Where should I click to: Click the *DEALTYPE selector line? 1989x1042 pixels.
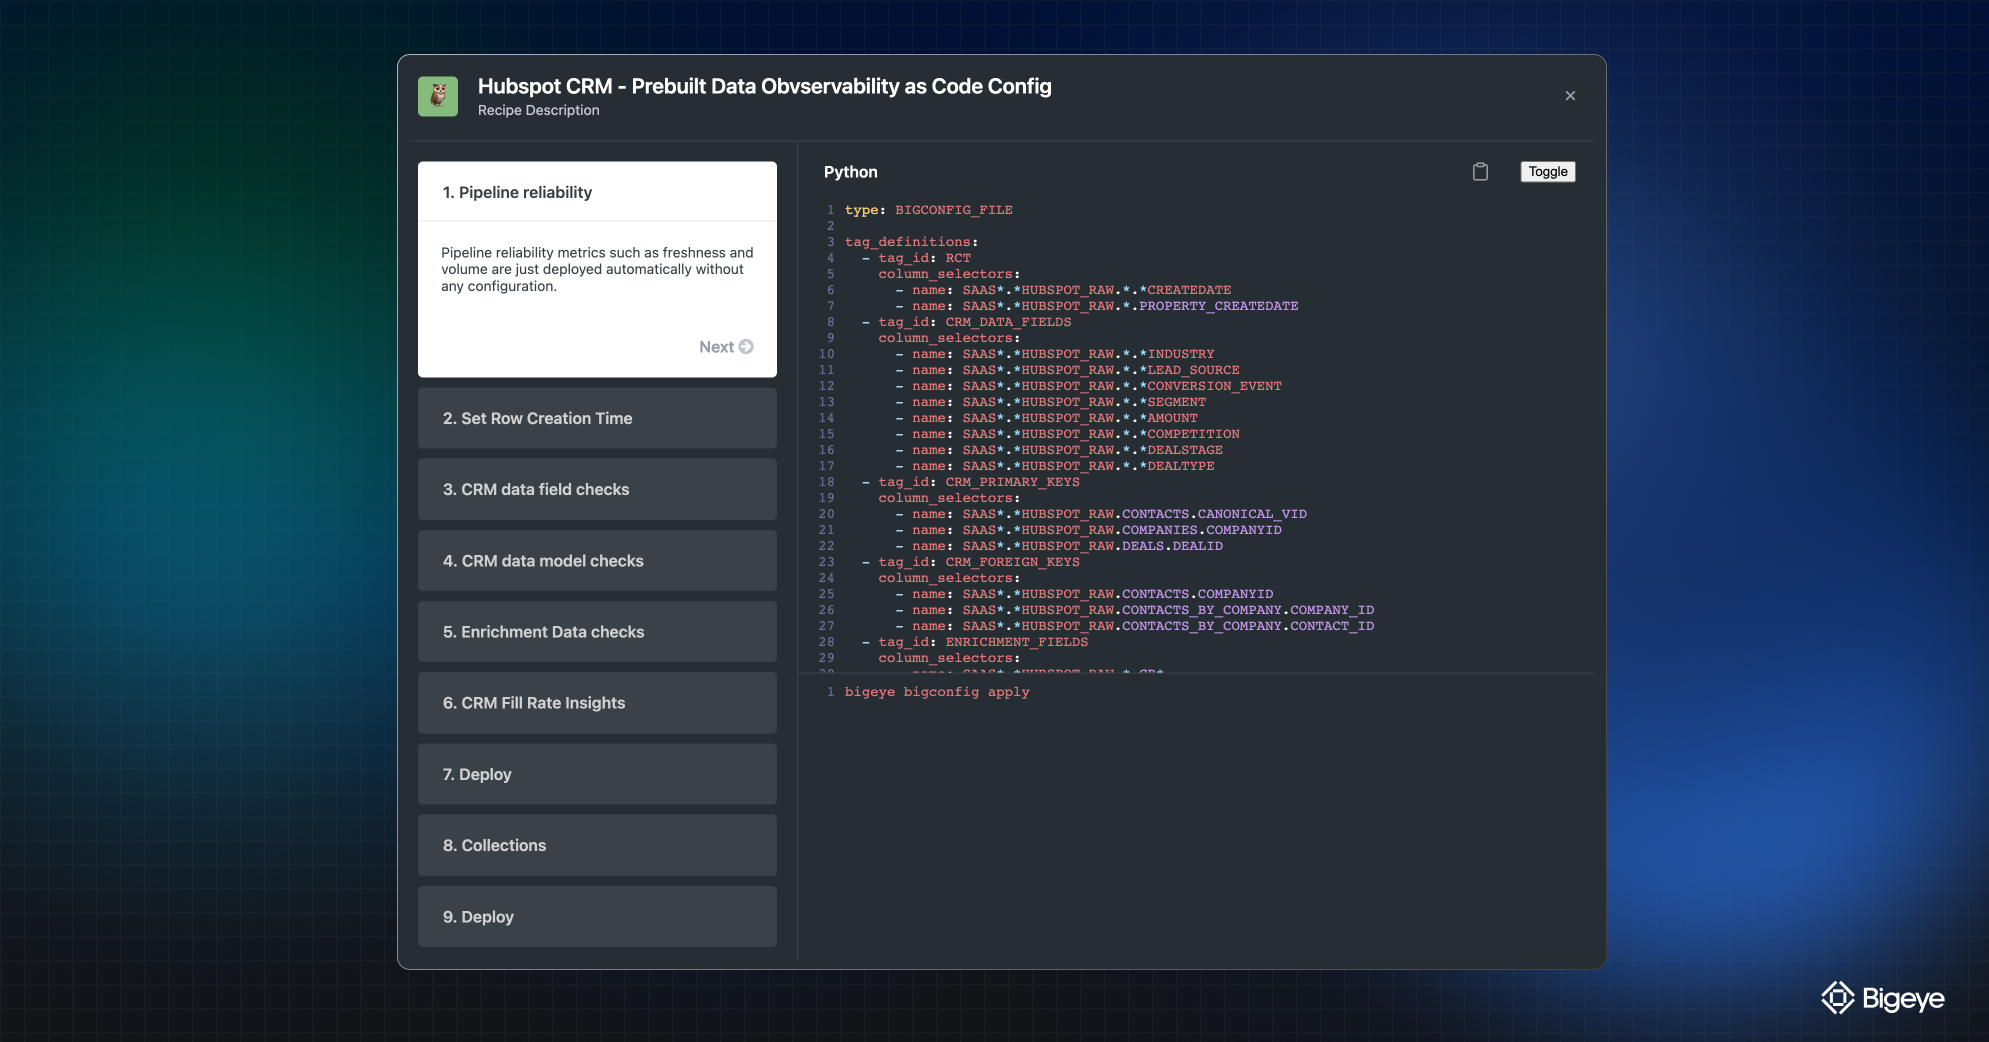(1055, 466)
